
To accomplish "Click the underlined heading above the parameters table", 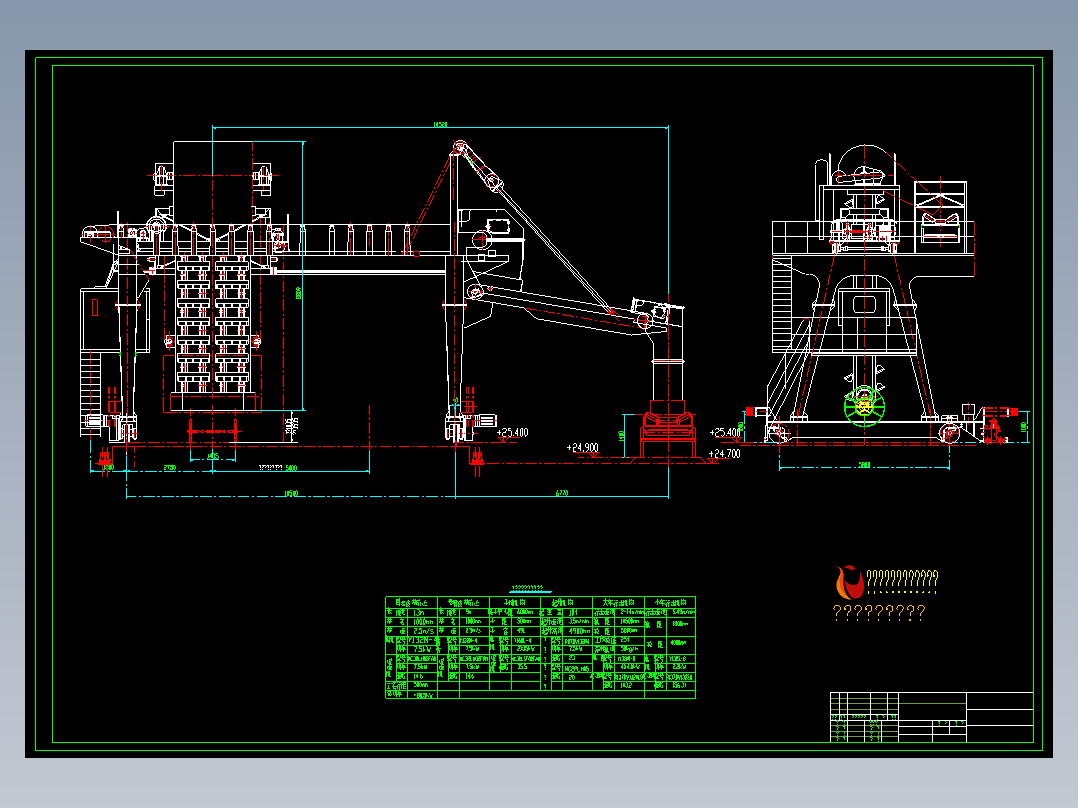I will pyautogui.click(x=530, y=589).
